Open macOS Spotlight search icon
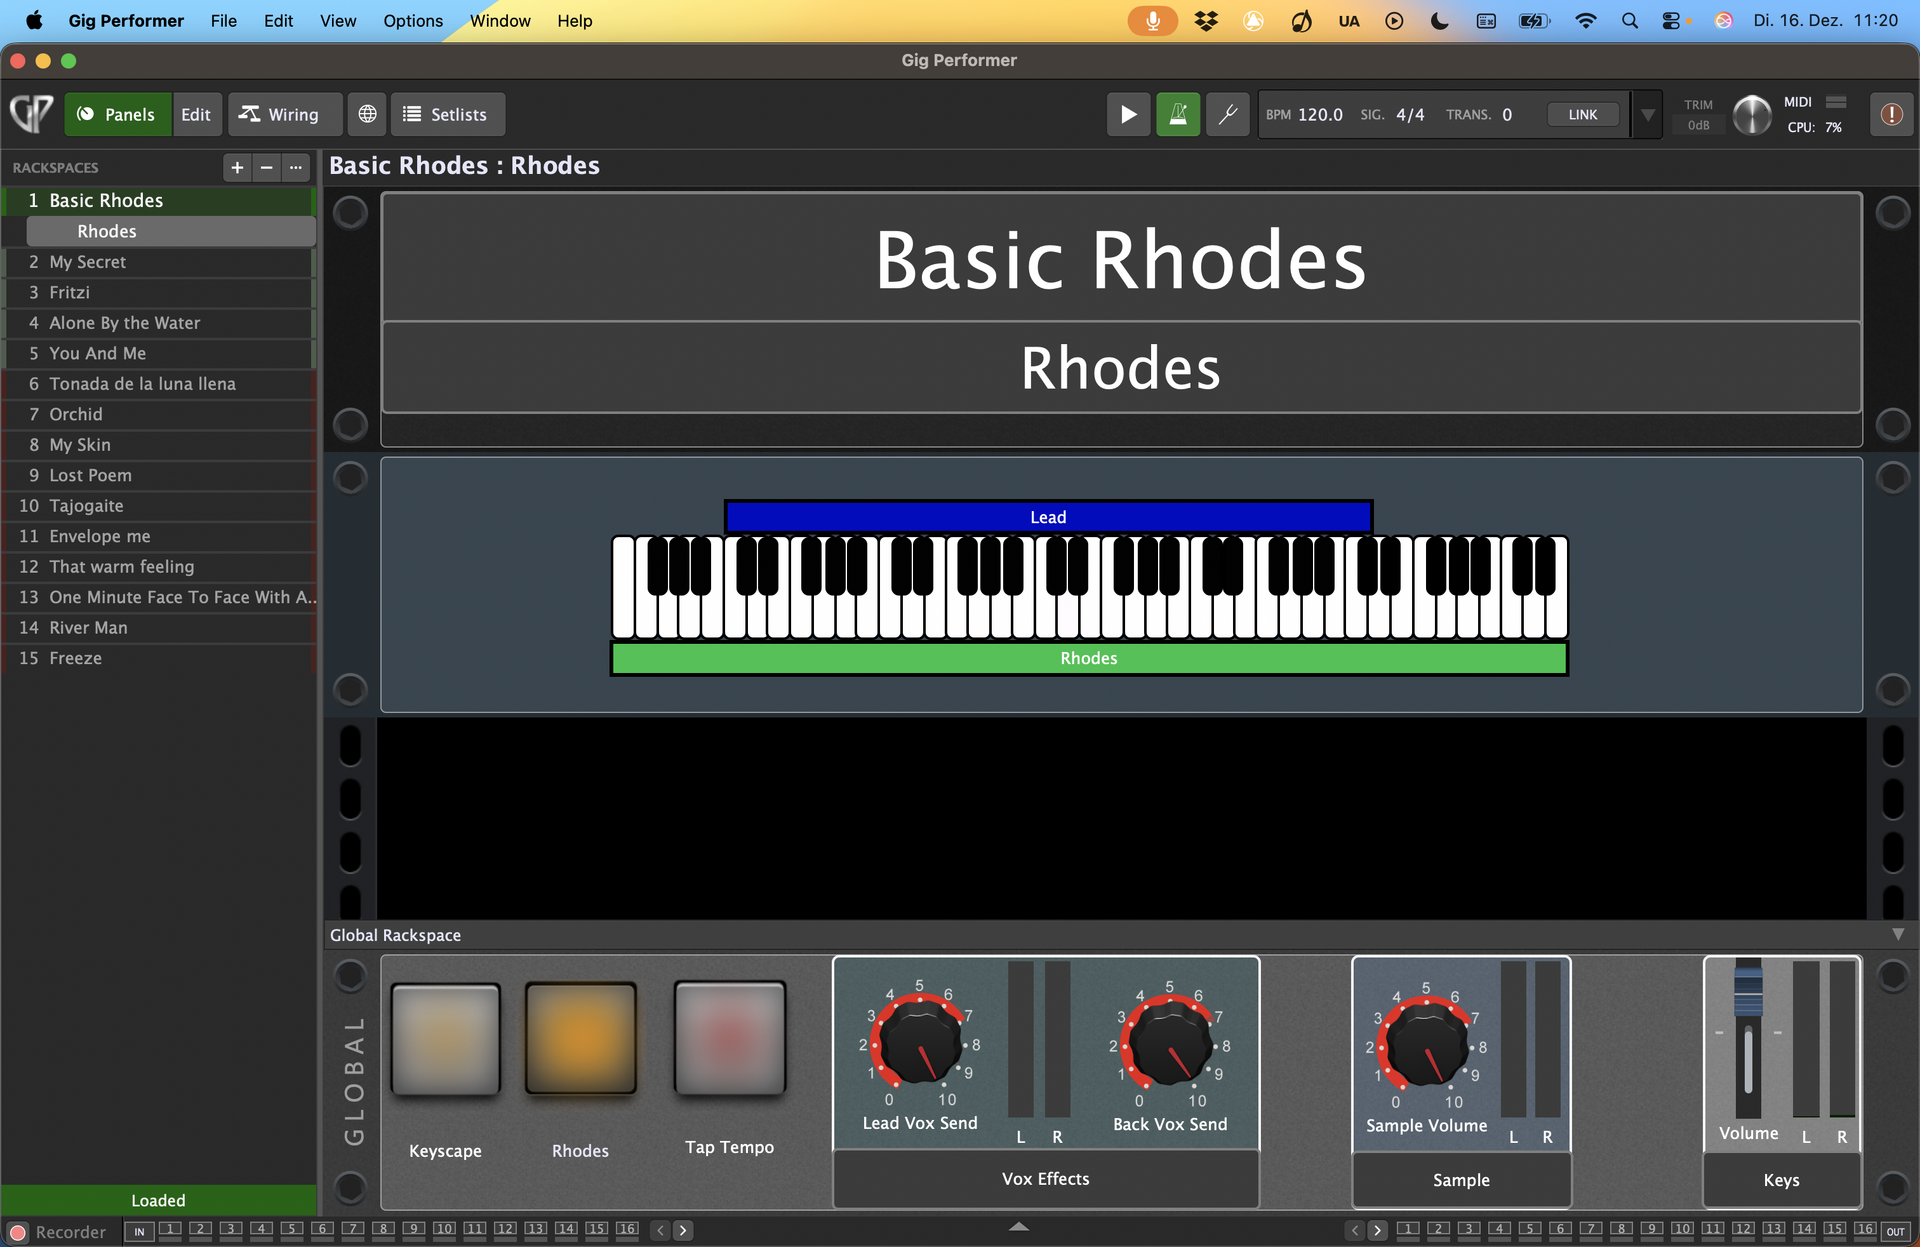This screenshot has height=1247, width=1920. [1629, 21]
